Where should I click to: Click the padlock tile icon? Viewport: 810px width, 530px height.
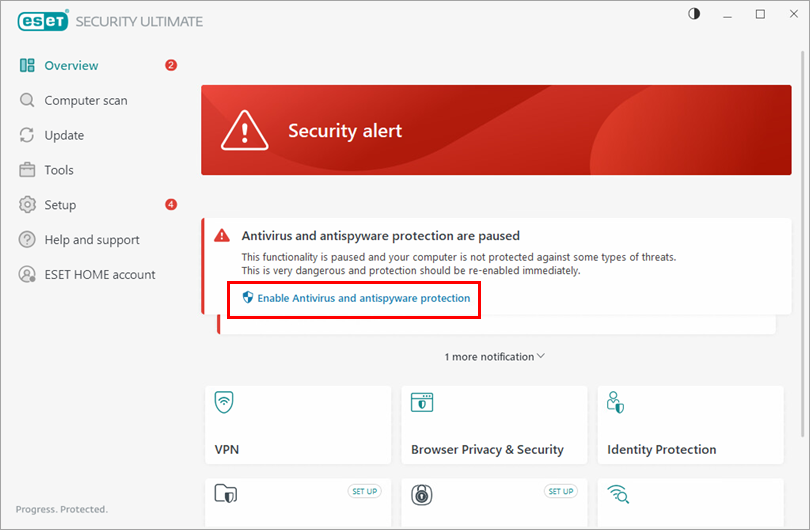click(421, 495)
